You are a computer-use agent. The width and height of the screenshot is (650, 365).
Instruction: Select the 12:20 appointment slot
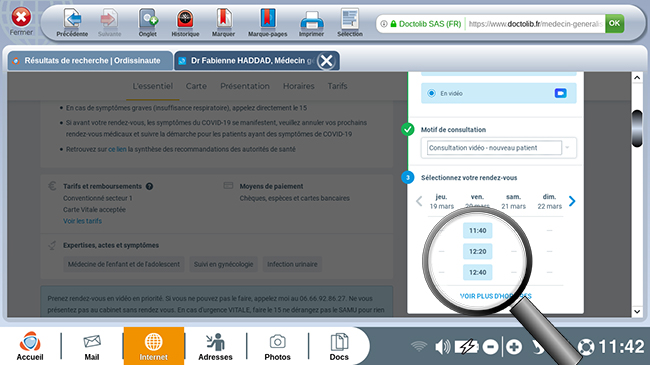point(478,251)
